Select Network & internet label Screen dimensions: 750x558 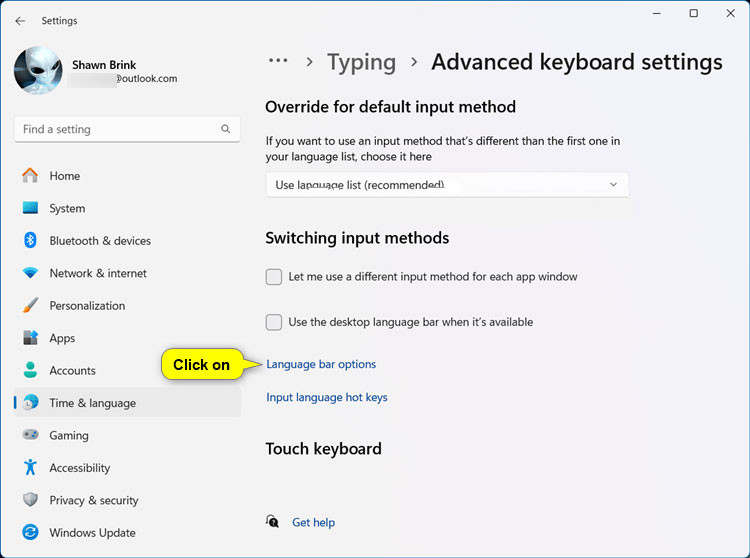(98, 273)
